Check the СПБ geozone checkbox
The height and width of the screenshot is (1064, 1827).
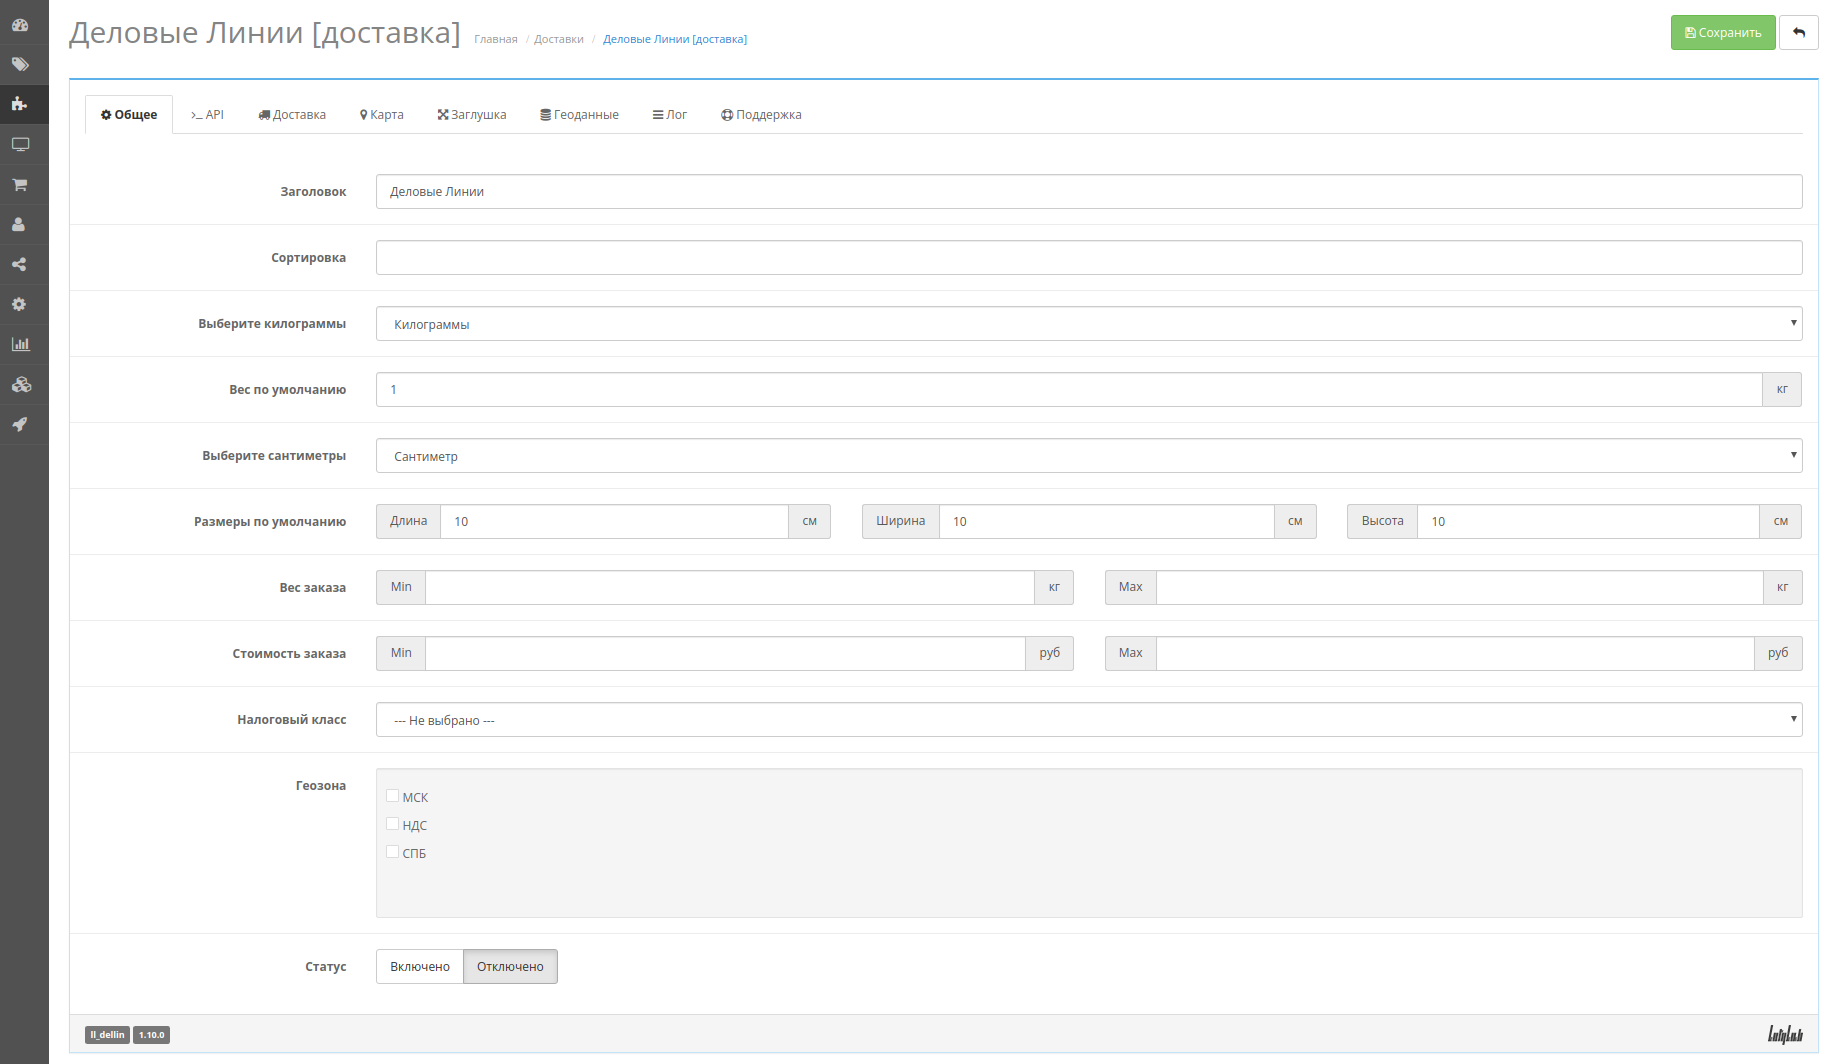click(392, 852)
